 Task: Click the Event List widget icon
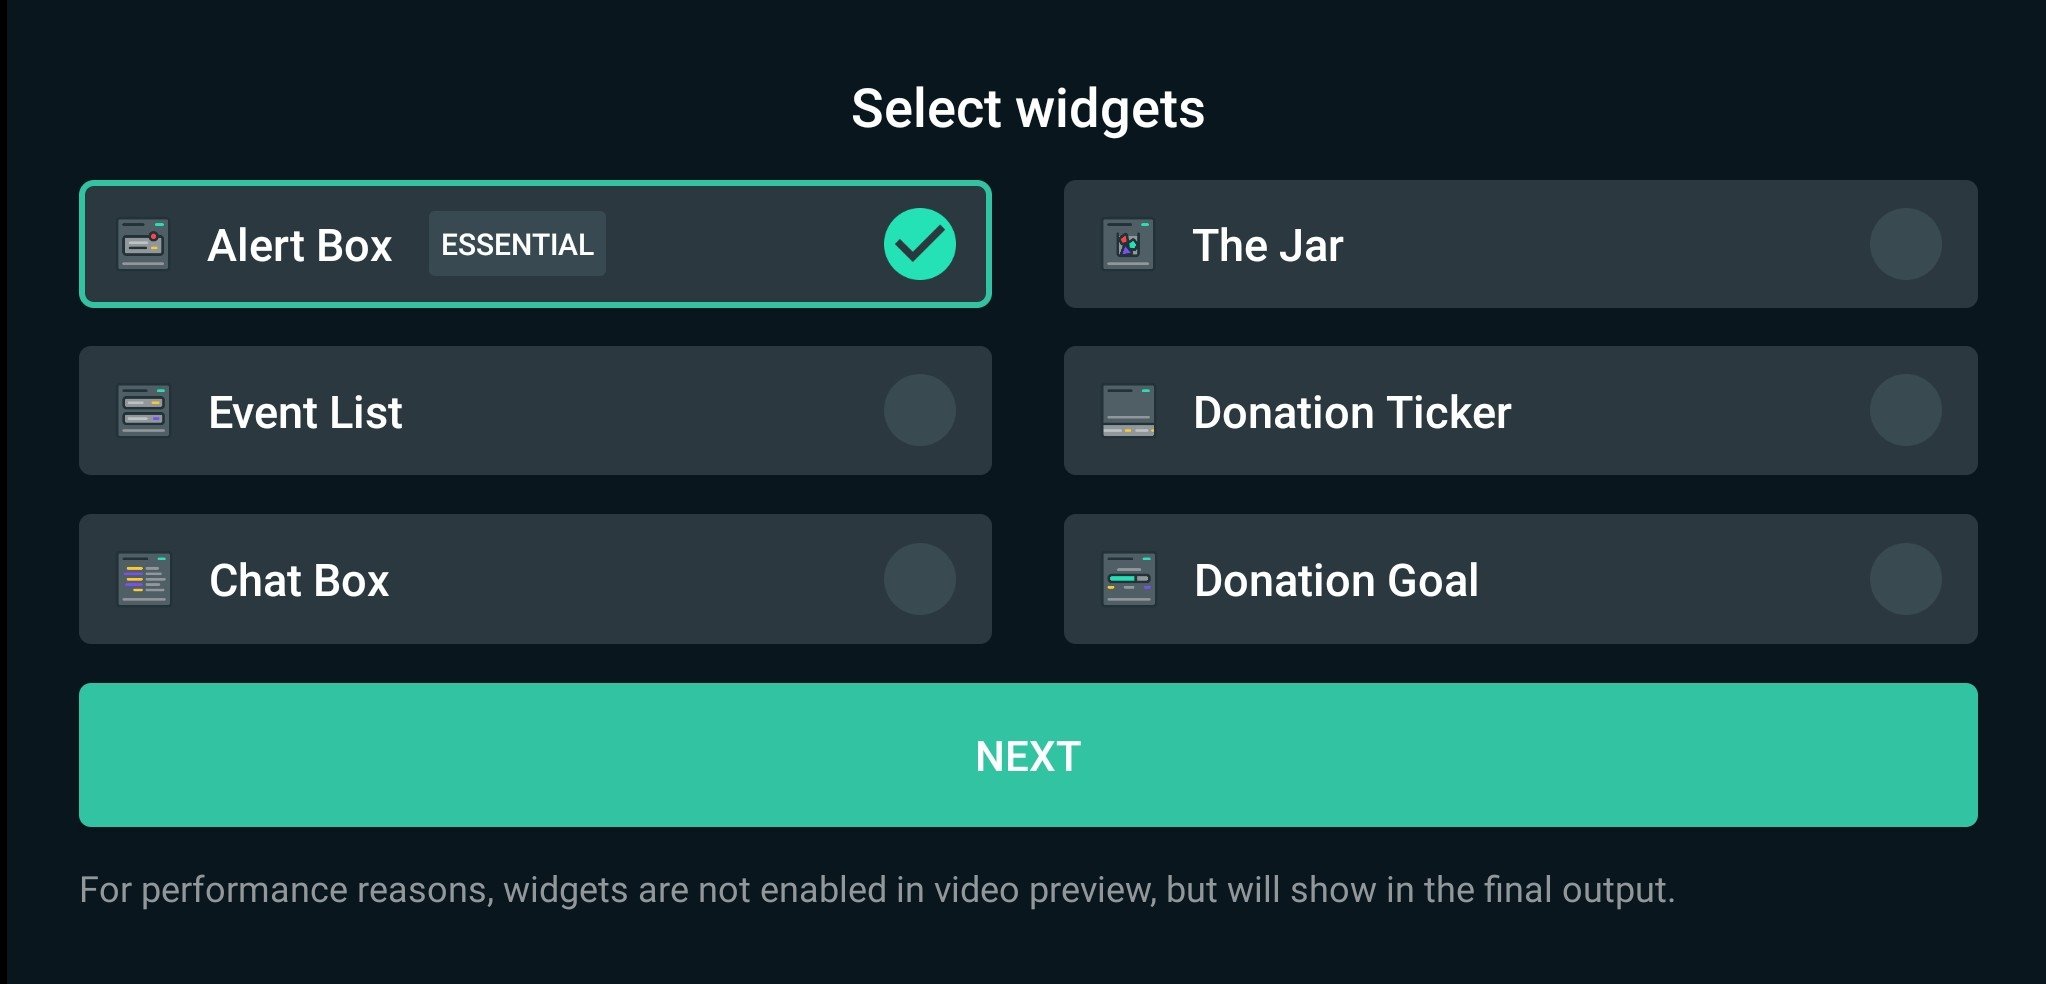tap(143, 411)
